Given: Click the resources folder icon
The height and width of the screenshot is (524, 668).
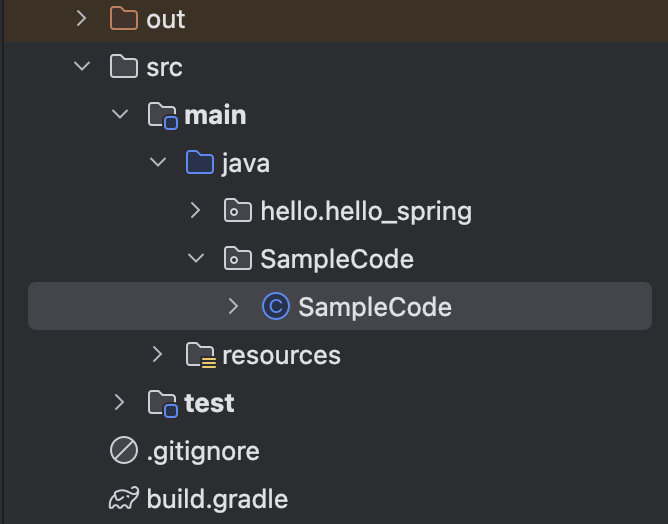Looking at the screenshot, I should [x=200, y=355].
